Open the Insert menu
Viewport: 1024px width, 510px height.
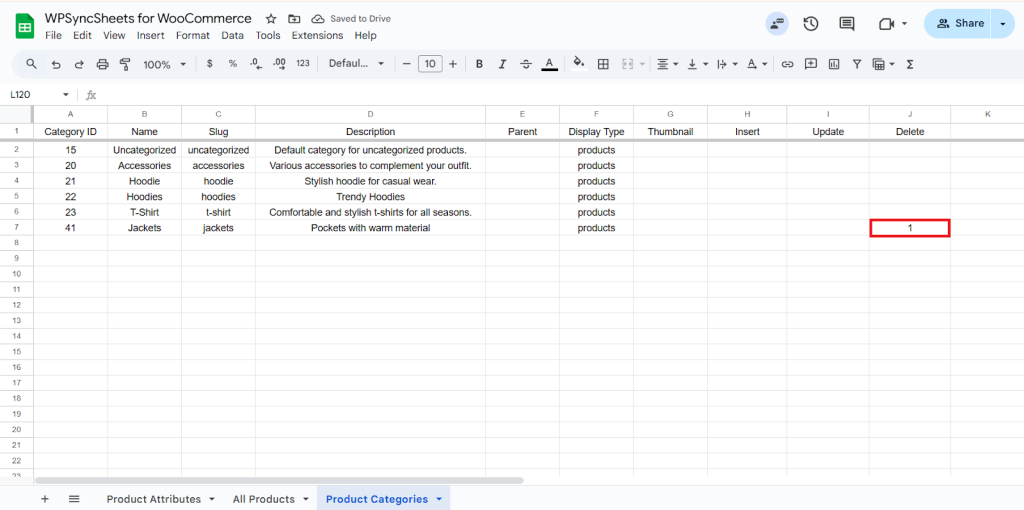[x=150, y=35]
